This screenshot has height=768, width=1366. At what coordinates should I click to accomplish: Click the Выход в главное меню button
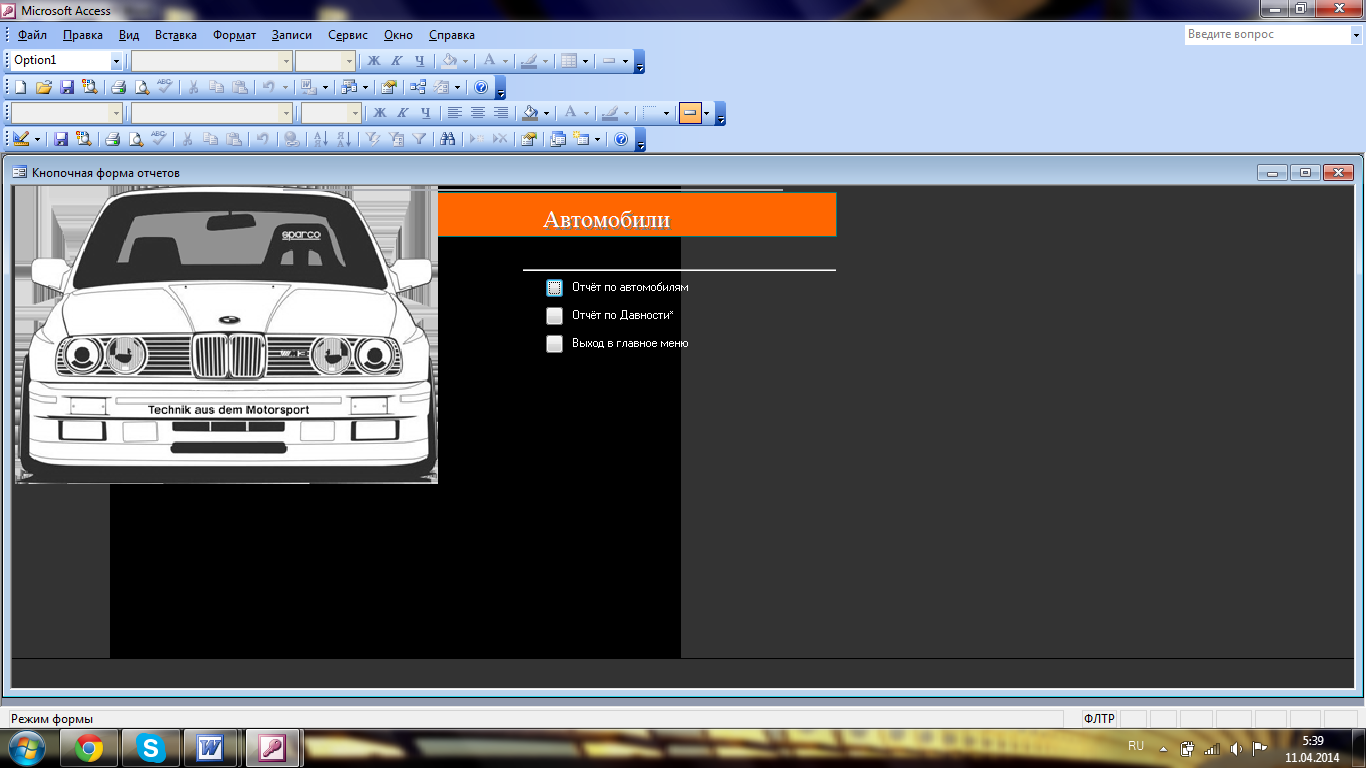tap(555, 344)
